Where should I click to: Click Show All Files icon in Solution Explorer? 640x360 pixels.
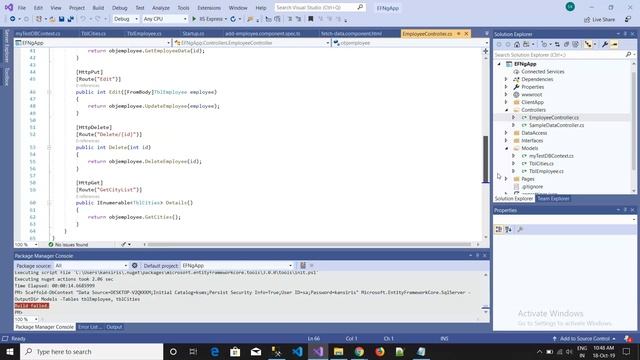(576, 44)
